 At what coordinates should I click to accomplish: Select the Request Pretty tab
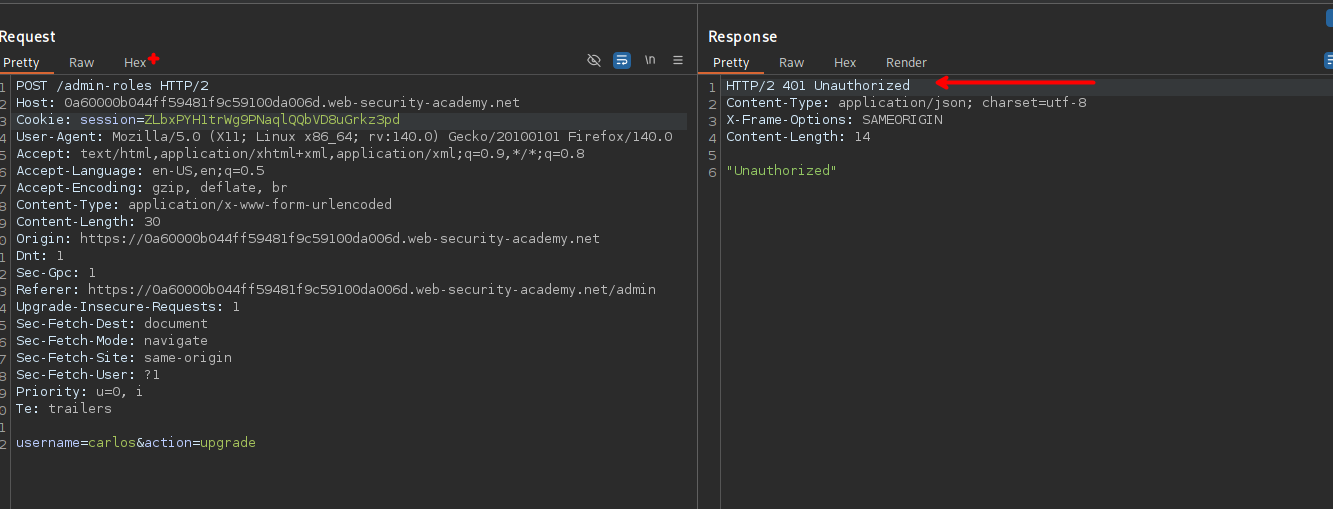coord(21,63)
